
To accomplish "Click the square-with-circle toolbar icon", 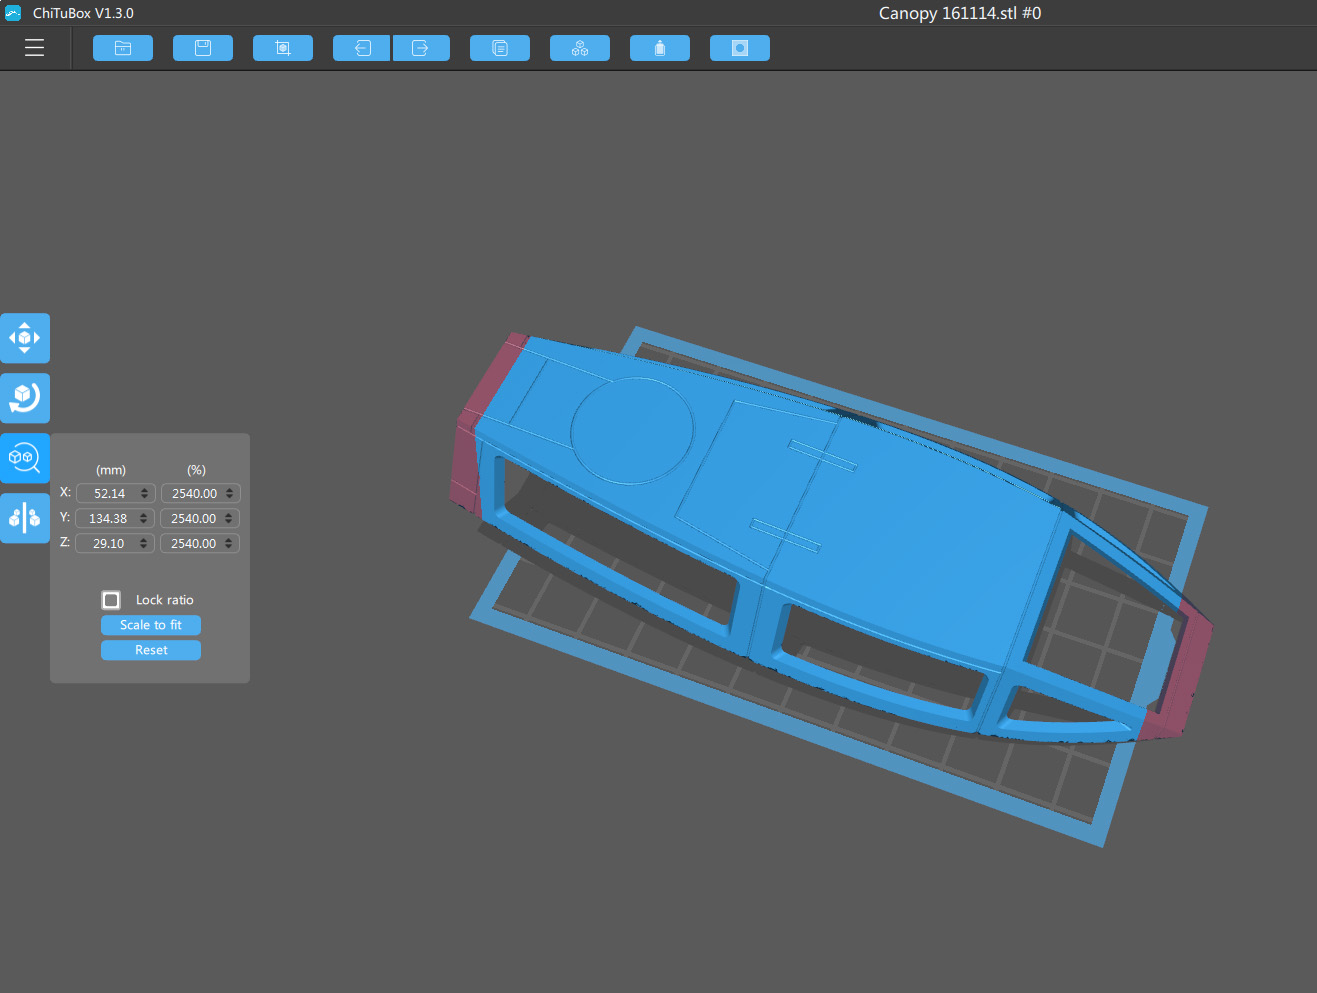I will [x=740, y=48].
